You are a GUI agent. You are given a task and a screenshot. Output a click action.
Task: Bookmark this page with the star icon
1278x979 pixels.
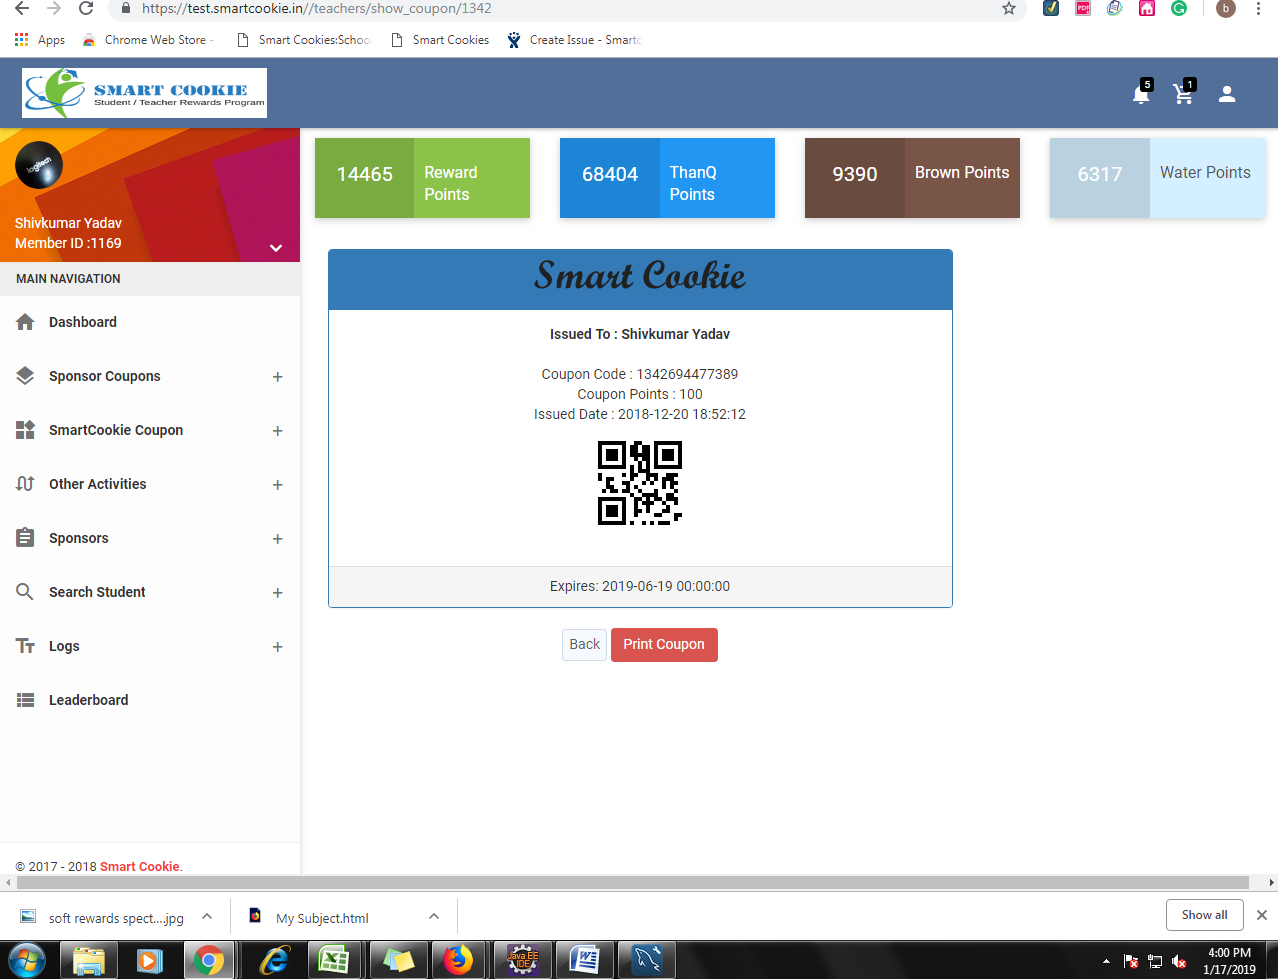tap(1009, 9)
